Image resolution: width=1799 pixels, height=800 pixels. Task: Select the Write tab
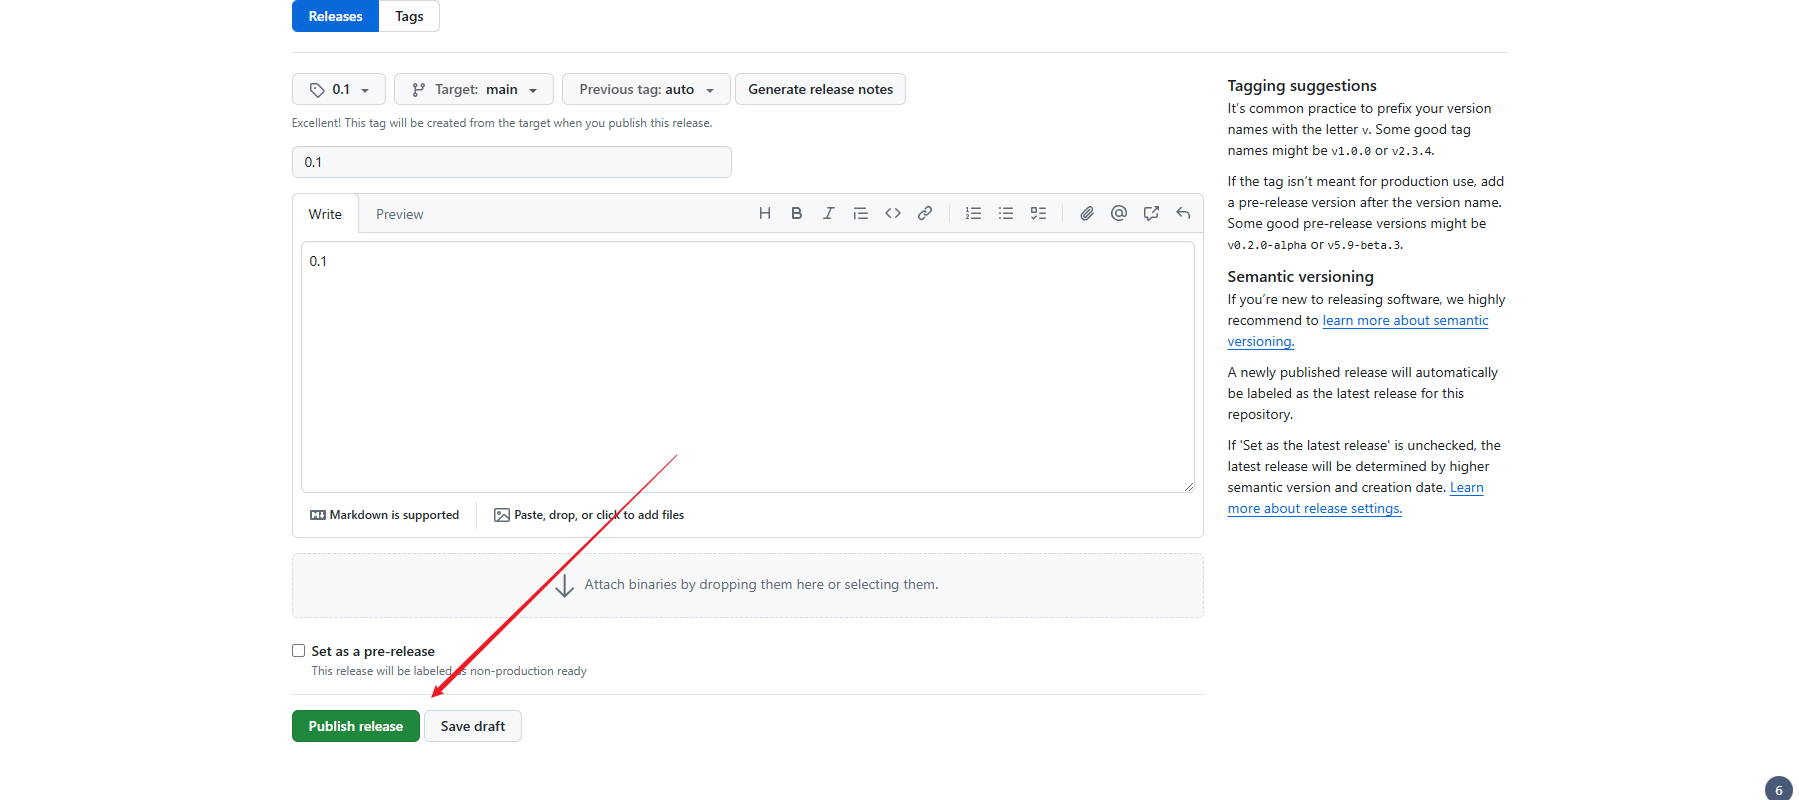tap(325, 214)
